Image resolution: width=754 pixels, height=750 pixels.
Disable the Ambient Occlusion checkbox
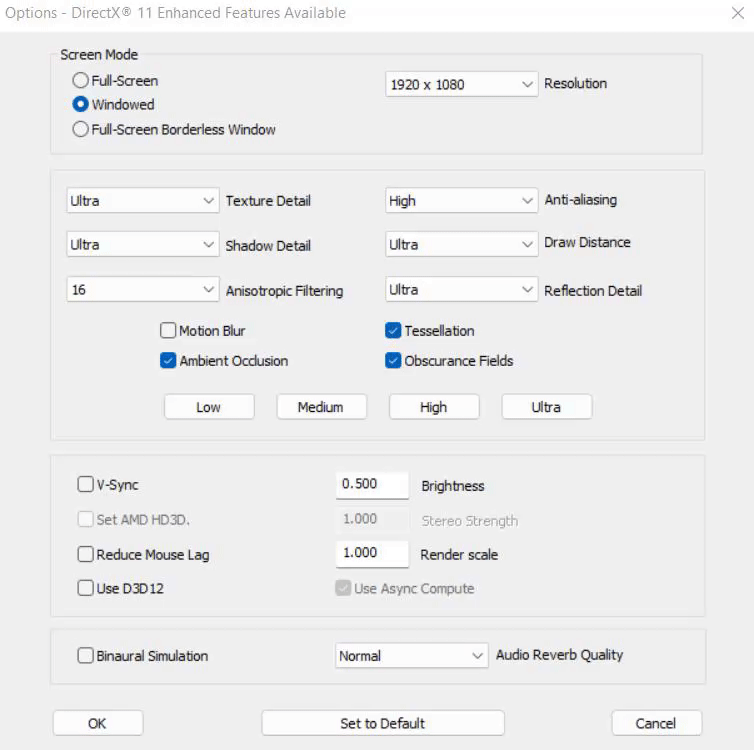[168, 361]
